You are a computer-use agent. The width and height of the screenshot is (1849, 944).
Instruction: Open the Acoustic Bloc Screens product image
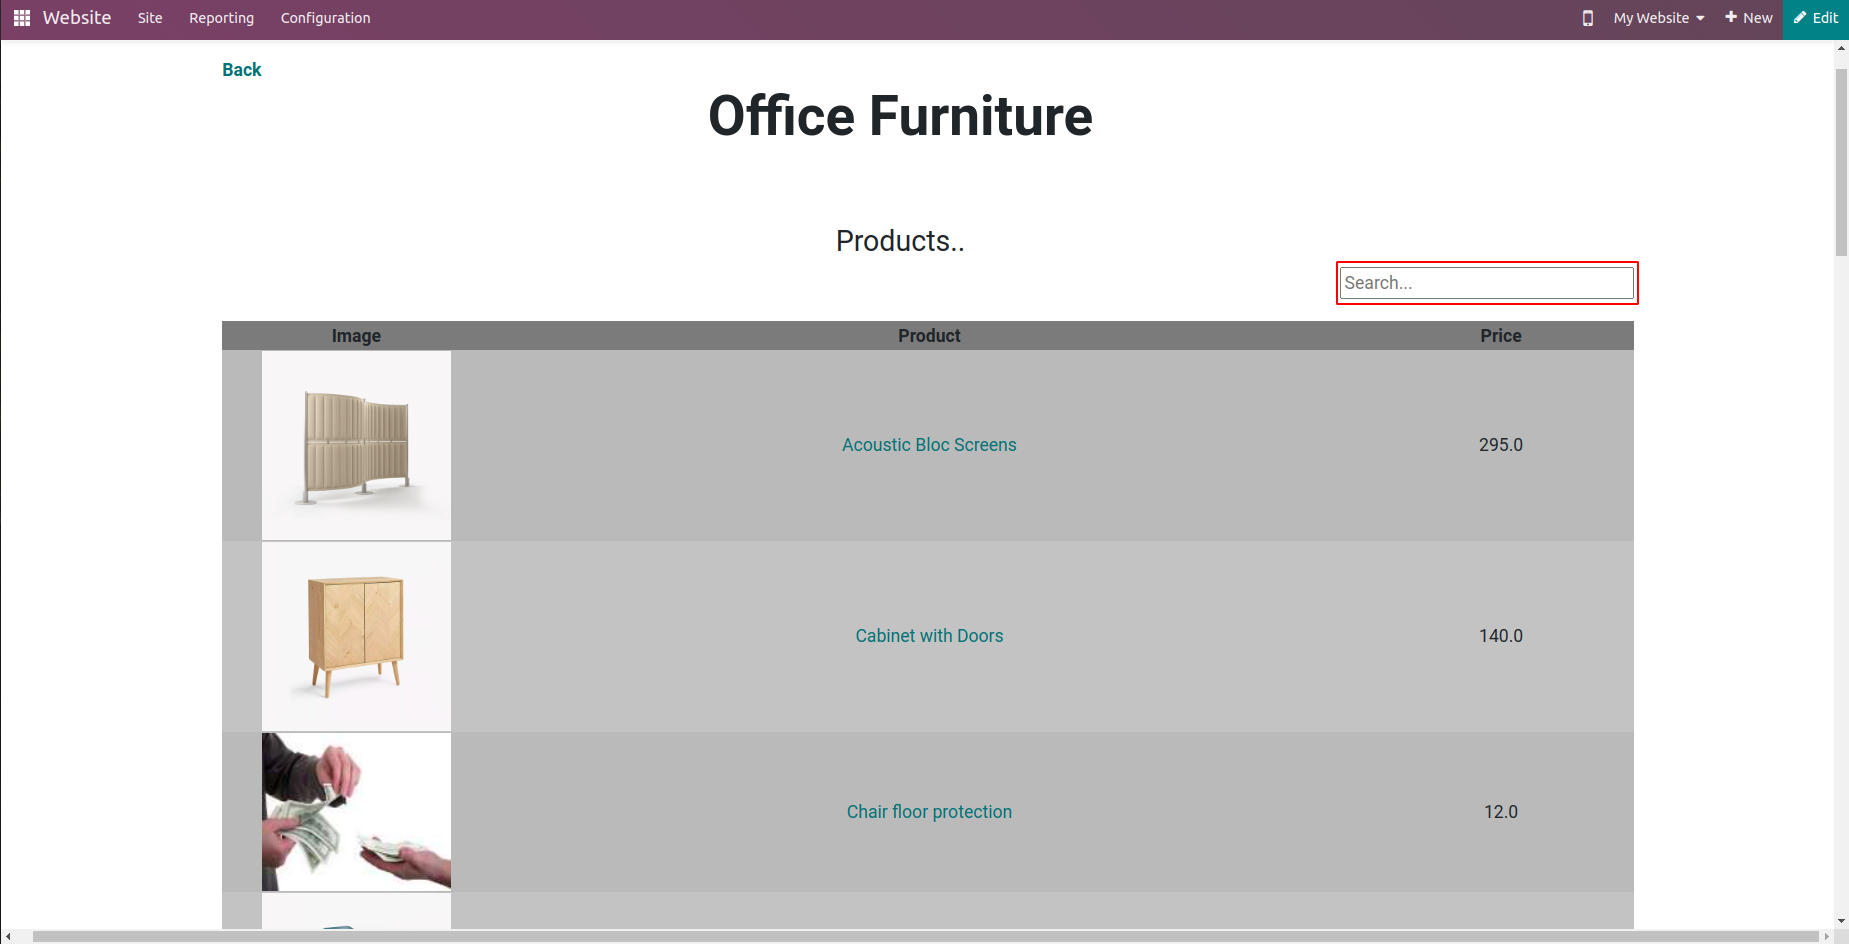[356, 445]
